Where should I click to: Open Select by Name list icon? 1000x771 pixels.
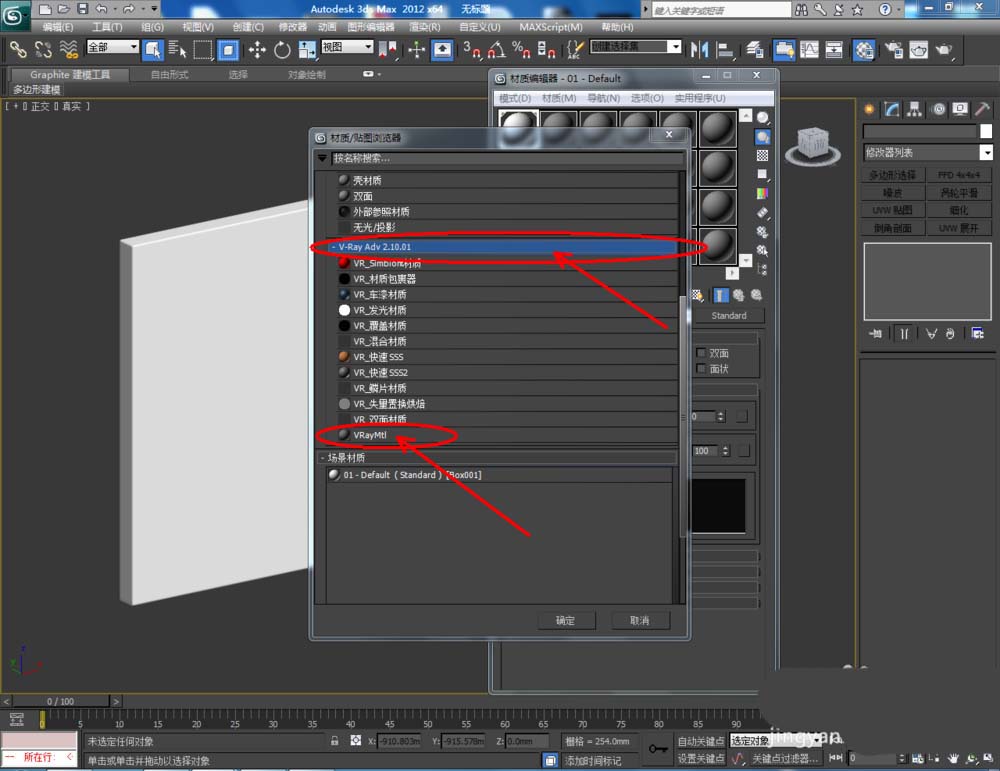click(177, 50)
